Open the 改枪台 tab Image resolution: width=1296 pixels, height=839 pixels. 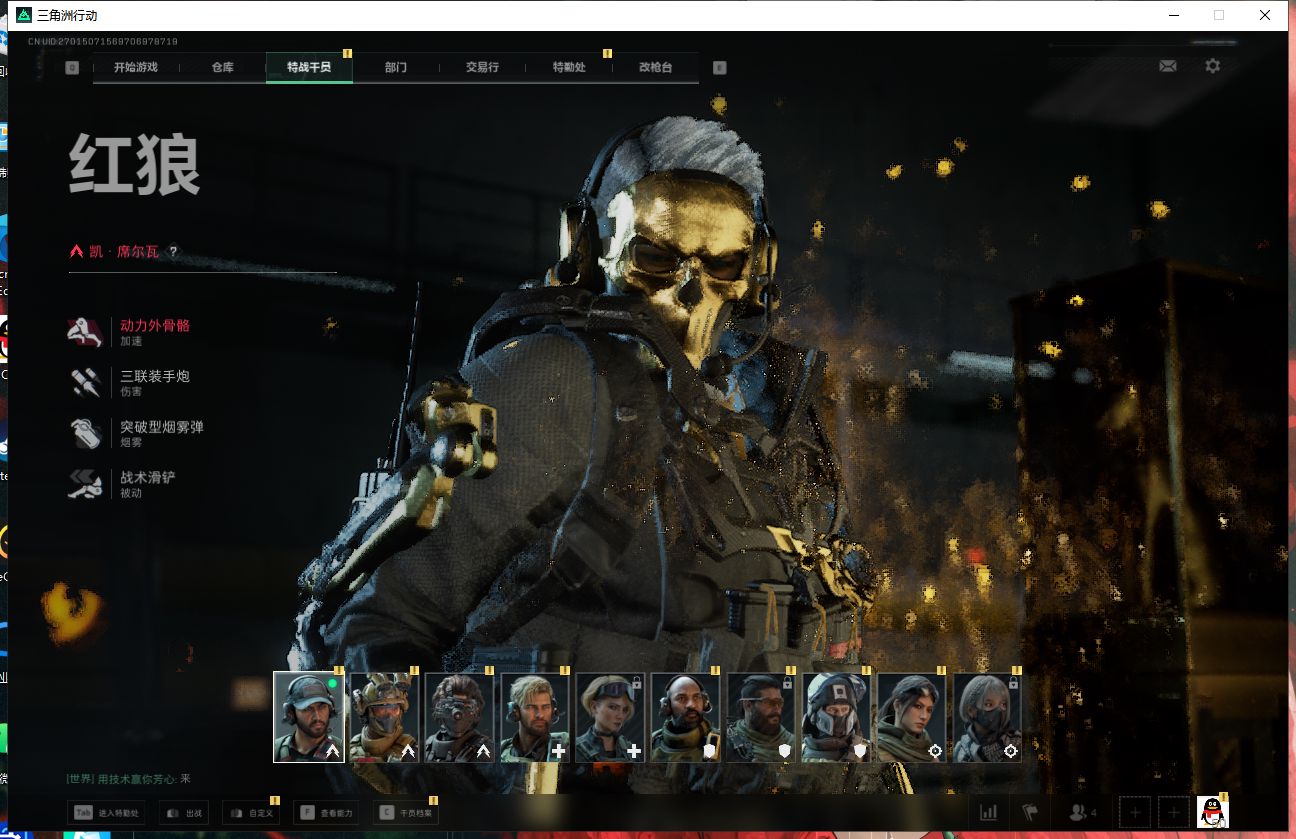point(655,68)
